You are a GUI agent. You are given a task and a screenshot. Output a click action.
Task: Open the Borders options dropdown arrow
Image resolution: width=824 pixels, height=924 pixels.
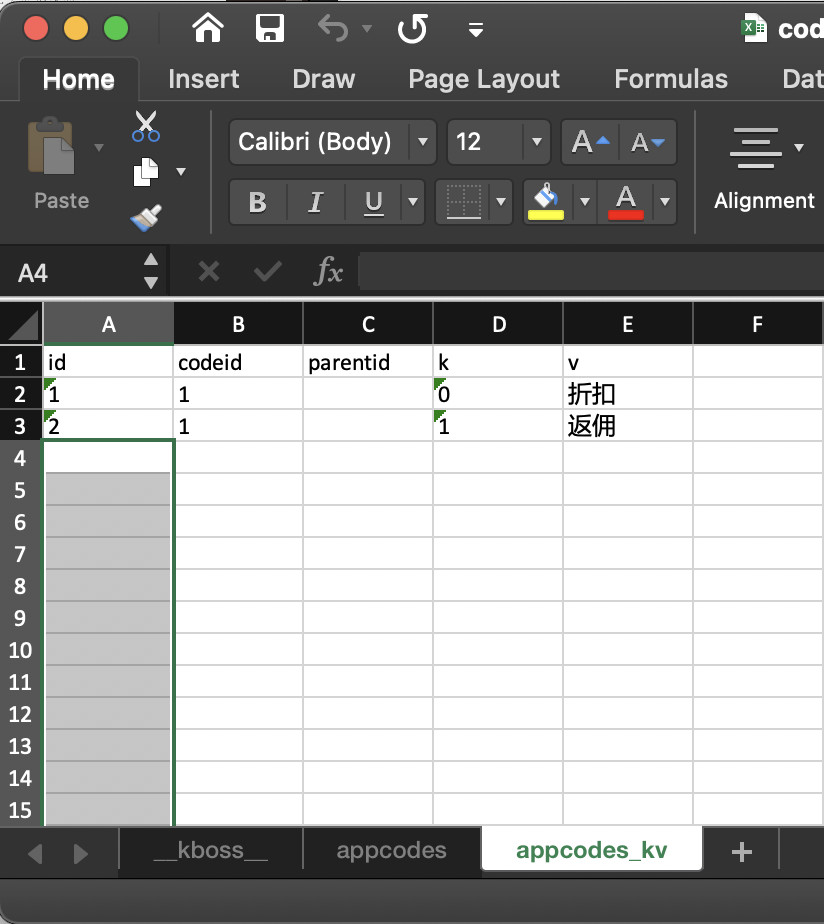click(501, 203)
